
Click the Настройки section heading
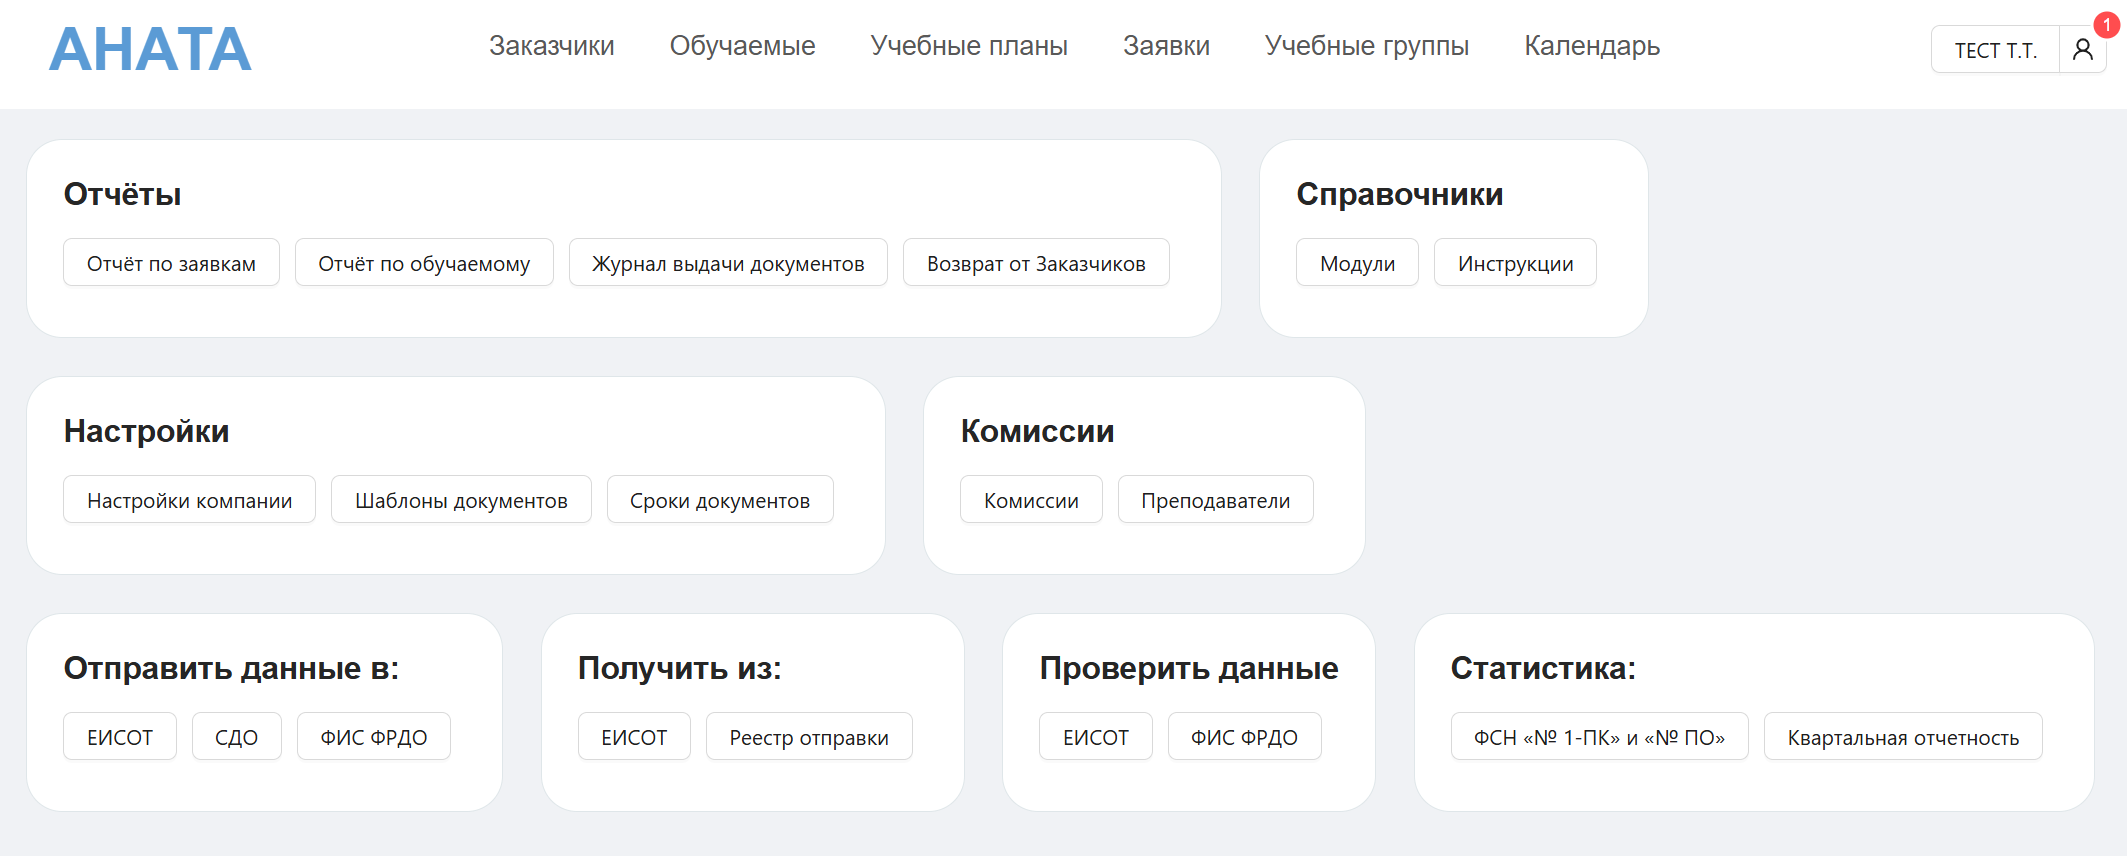146,431
